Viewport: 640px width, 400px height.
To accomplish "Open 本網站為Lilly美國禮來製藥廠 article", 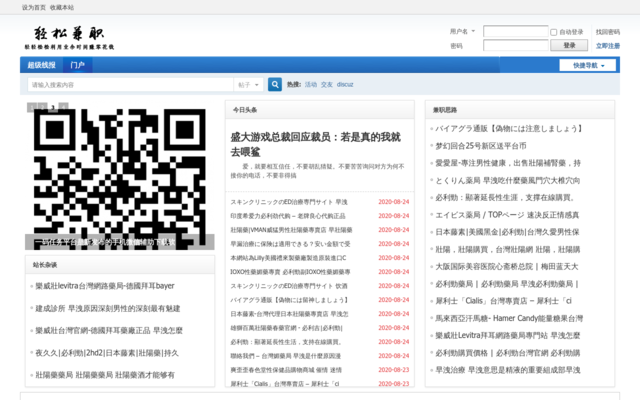I will tap(288, 258).
